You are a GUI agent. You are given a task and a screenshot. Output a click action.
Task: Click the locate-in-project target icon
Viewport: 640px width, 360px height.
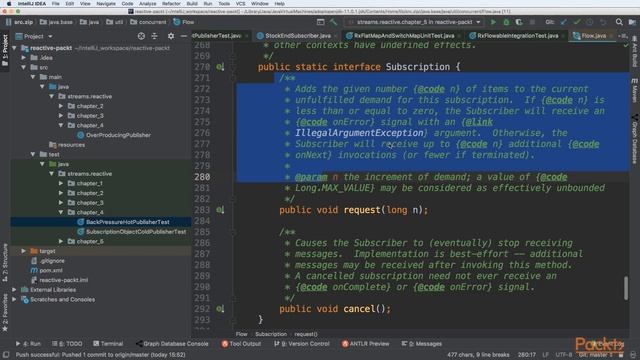tap(141, 36)
